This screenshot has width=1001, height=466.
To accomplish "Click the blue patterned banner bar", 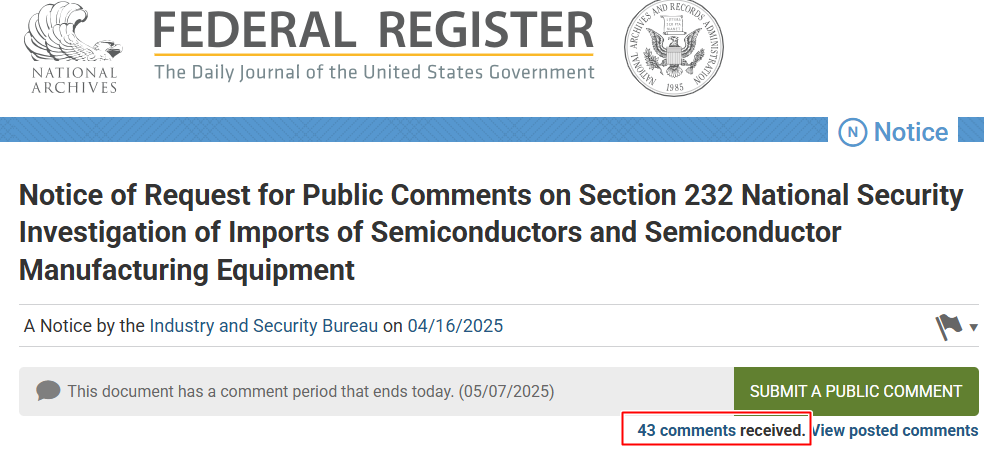I will coord(413,130).
